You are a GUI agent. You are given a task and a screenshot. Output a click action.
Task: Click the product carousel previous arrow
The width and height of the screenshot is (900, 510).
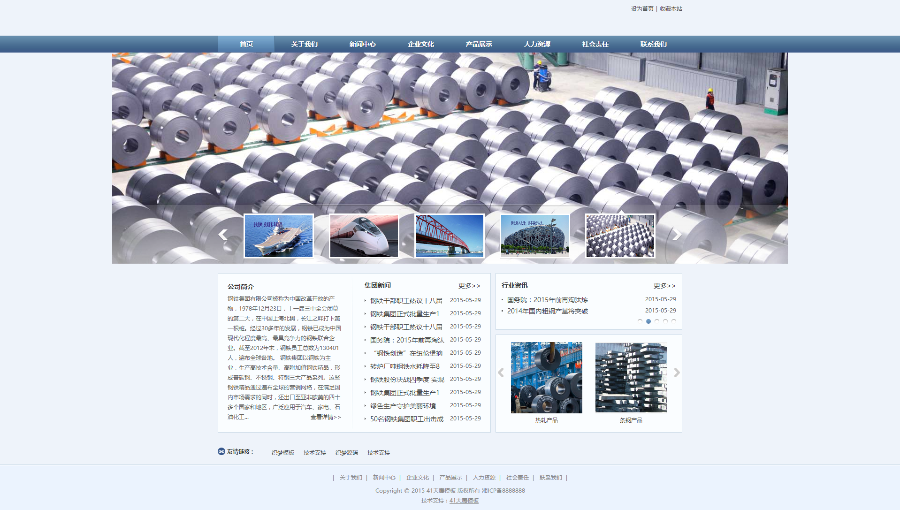[501, 373]
